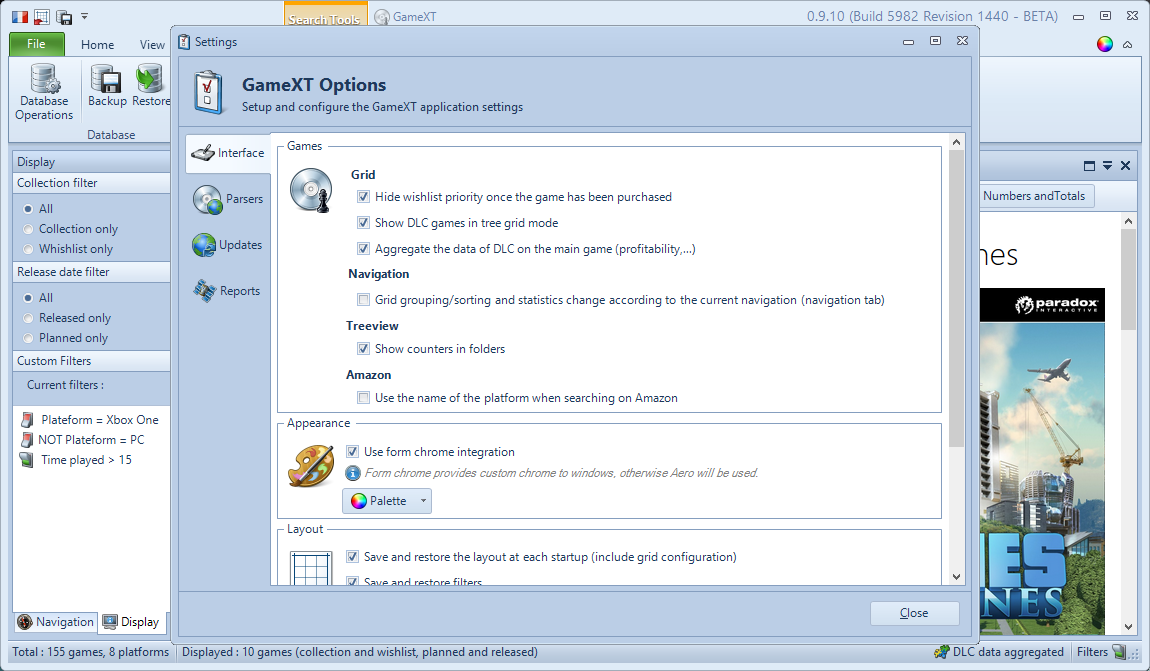
Task: Enable Use platform name when searching Amazon
Action: (x=364, y=398)
